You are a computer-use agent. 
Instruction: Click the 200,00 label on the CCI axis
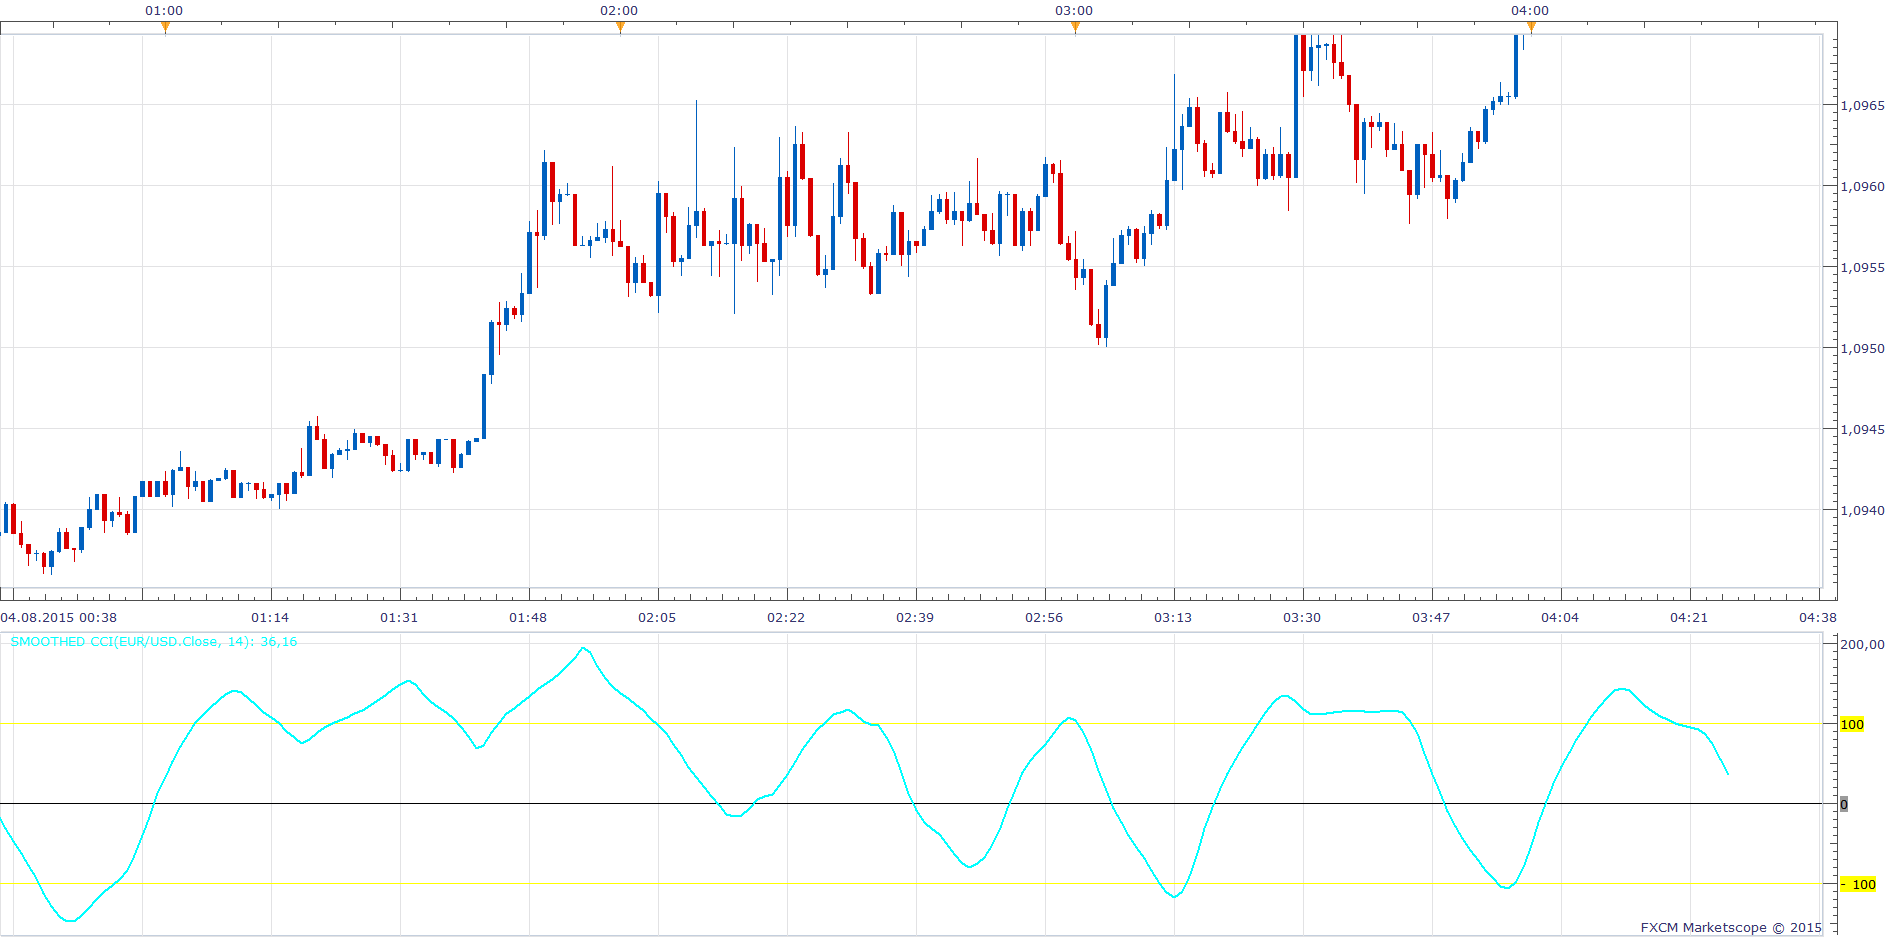click(x=1862, y=644)
